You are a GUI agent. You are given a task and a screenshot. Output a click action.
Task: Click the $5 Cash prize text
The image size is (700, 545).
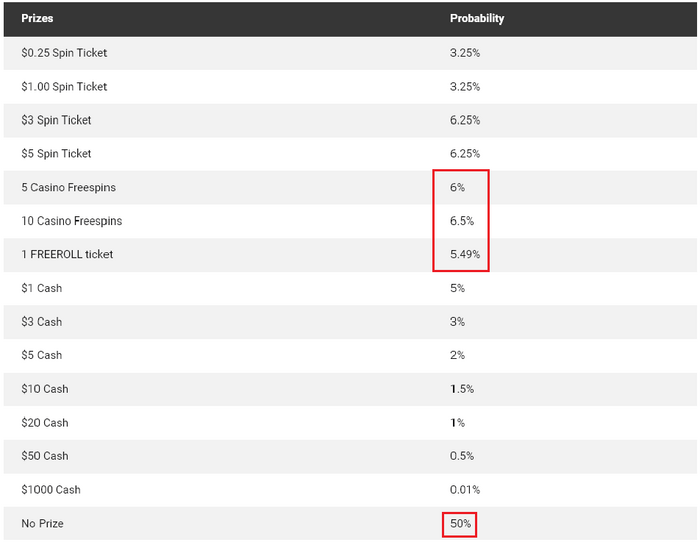coord(42,355)
